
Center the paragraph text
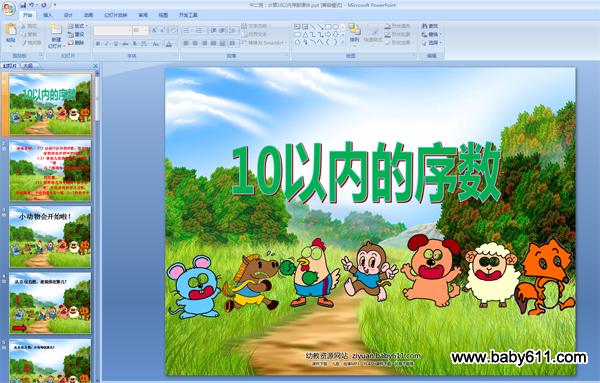pos(195,43)
